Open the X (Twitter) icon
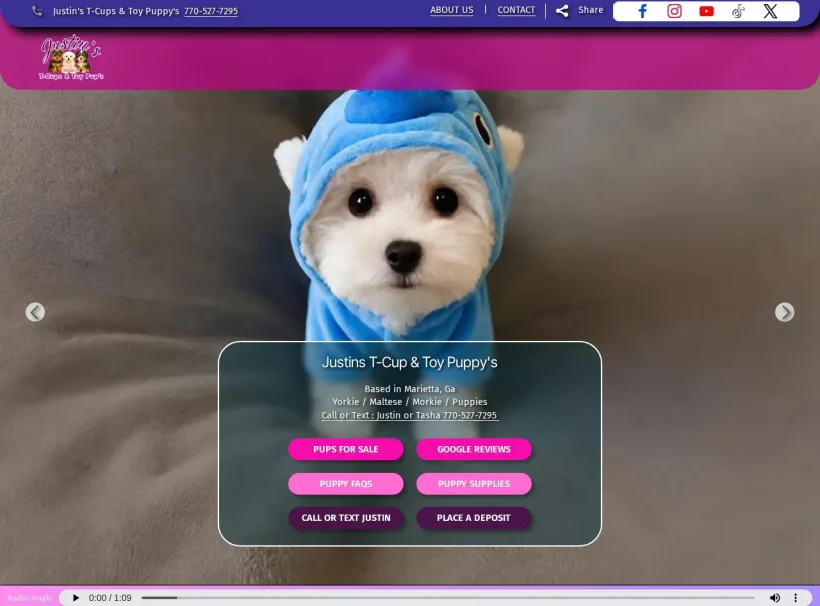Viewport: 820px width, 606px height. (770, 11)
